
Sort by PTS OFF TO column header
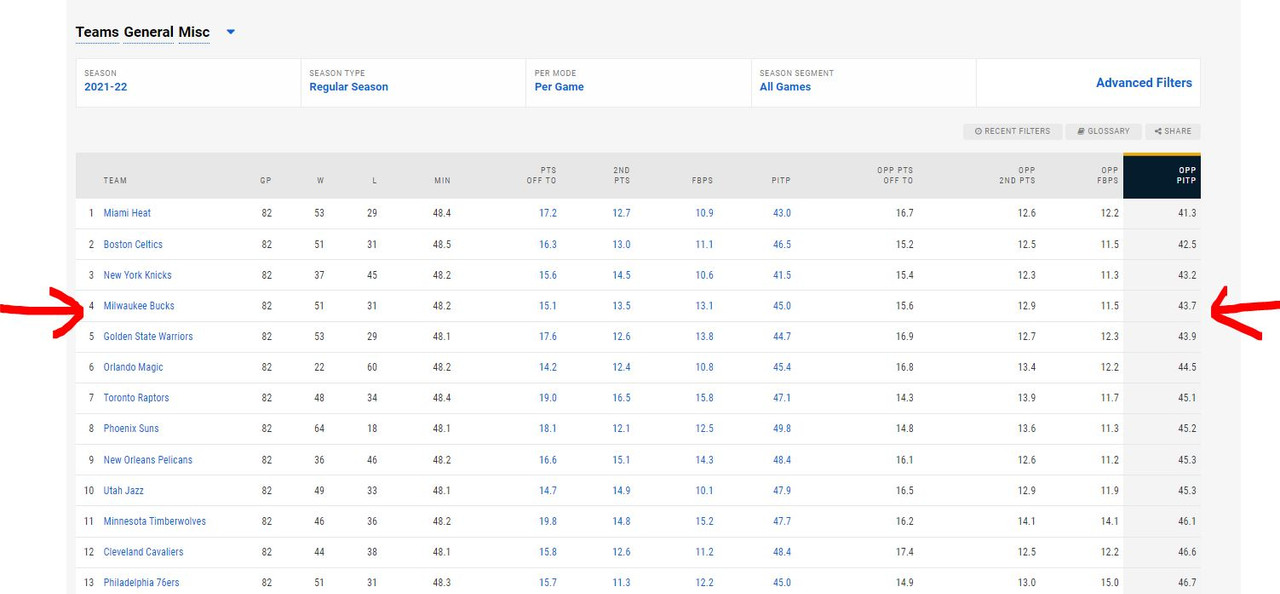[x=541, y=175]
